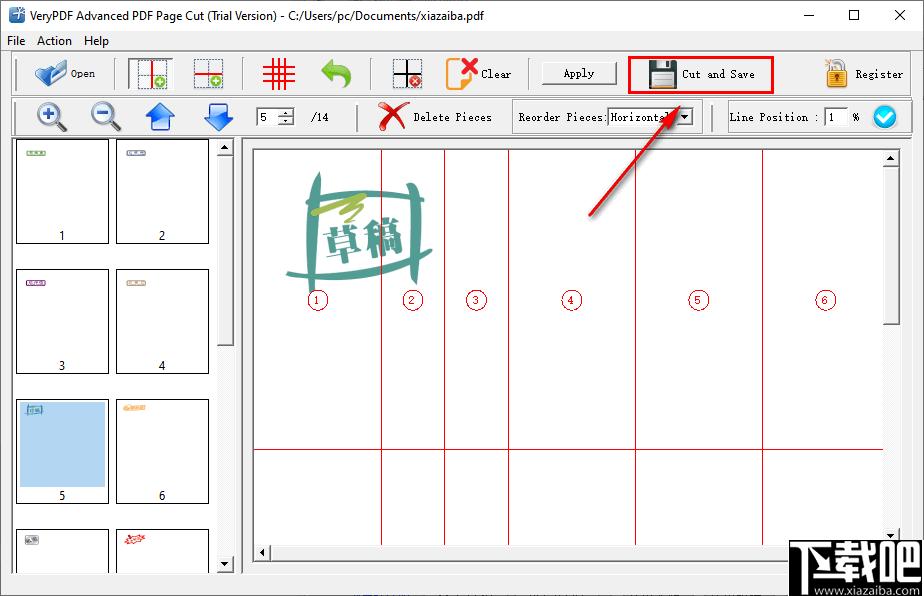This screenshot has width=924, height=596.
Task: Click page view scroll up arrow
Action: coord(890,158)
